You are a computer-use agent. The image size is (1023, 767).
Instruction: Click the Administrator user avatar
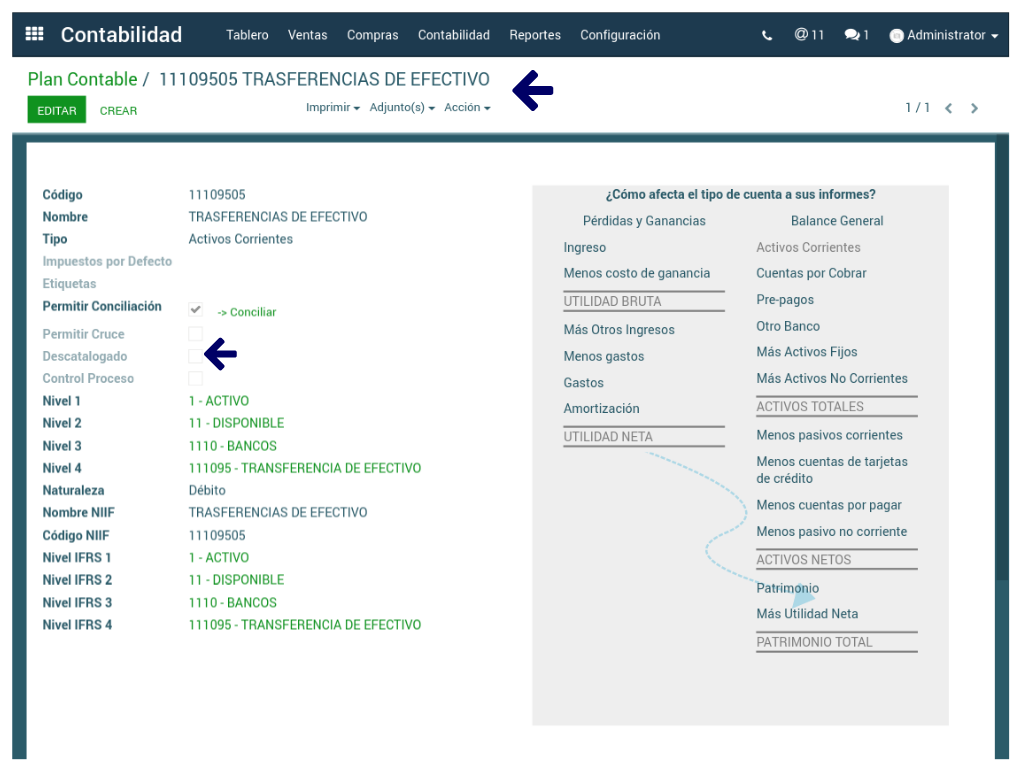[896, 36]
